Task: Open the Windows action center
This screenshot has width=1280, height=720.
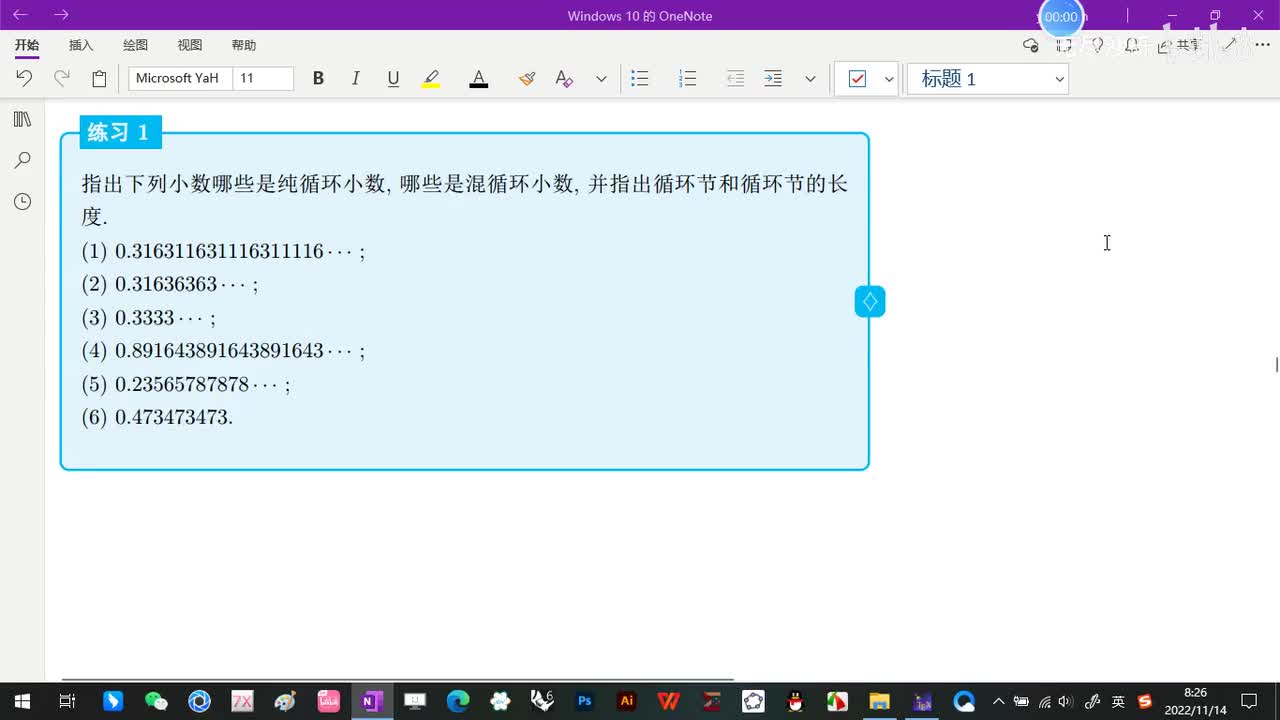Action: click(x=1249, y=701)
